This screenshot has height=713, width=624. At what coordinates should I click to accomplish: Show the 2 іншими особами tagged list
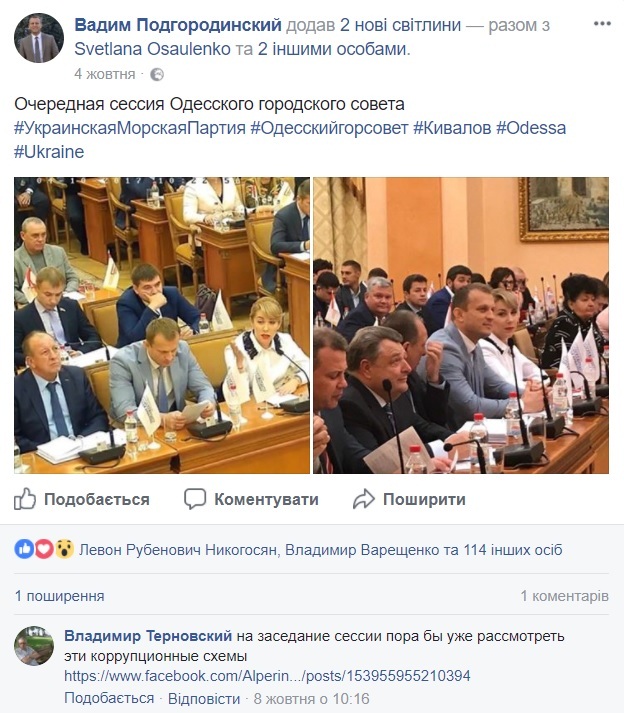pyautogui.click(x=334, y=49)
